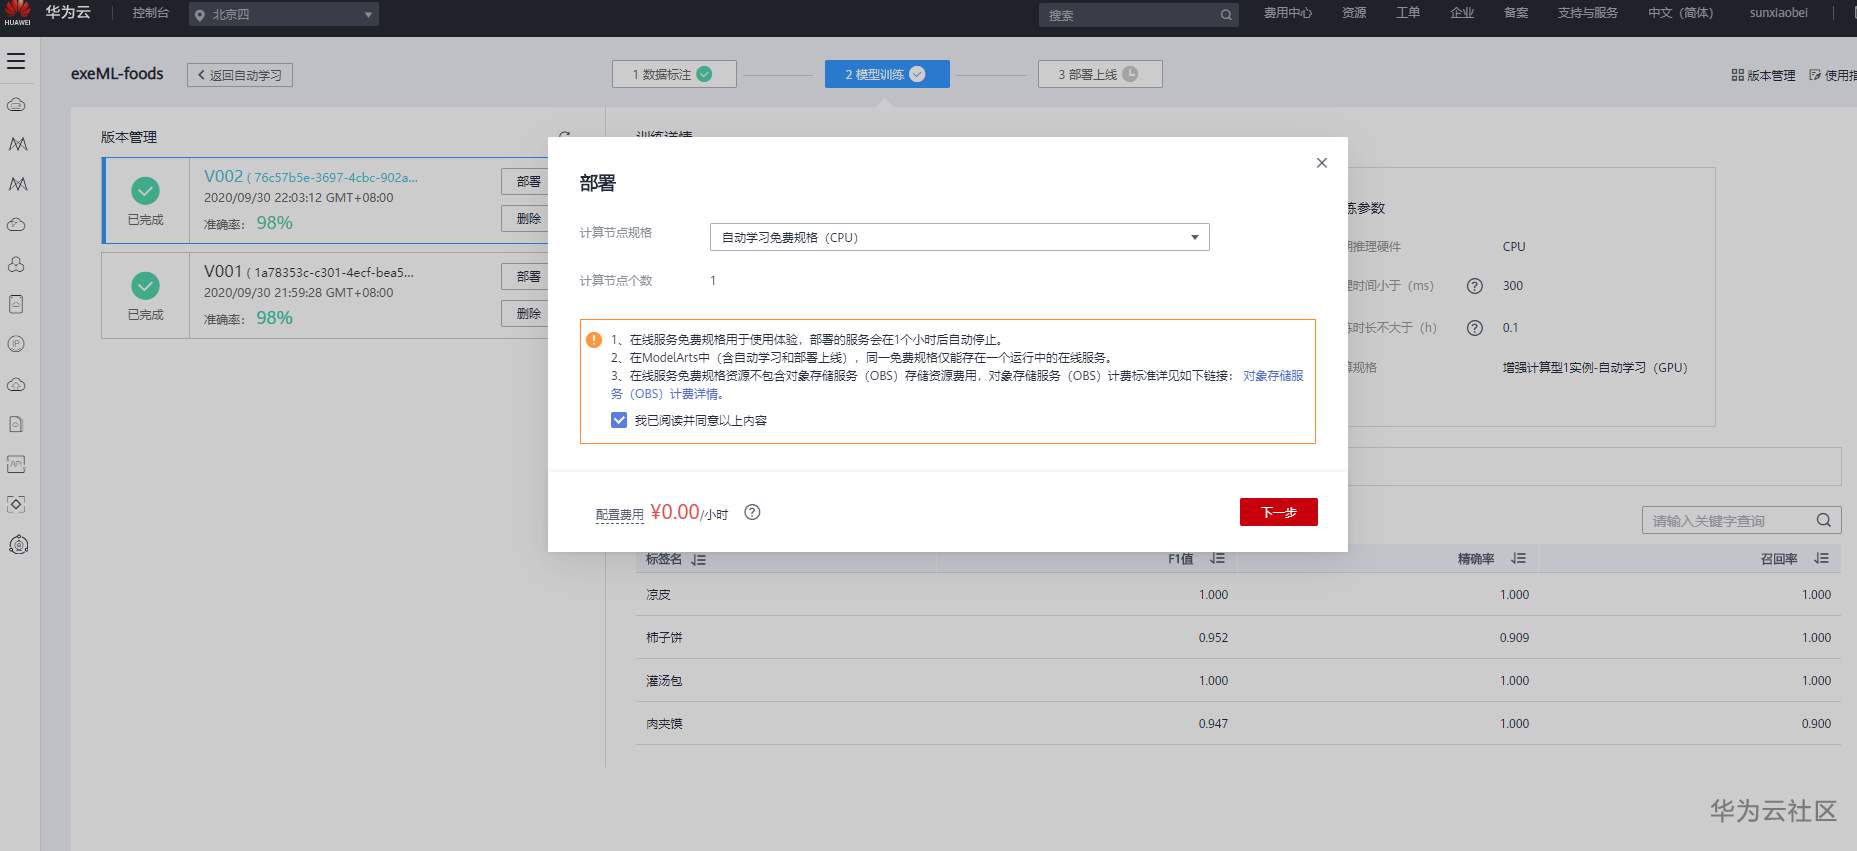Open 支持与服务 in the top bar
Viewport: 1857px width, 851px height.
1587,13
